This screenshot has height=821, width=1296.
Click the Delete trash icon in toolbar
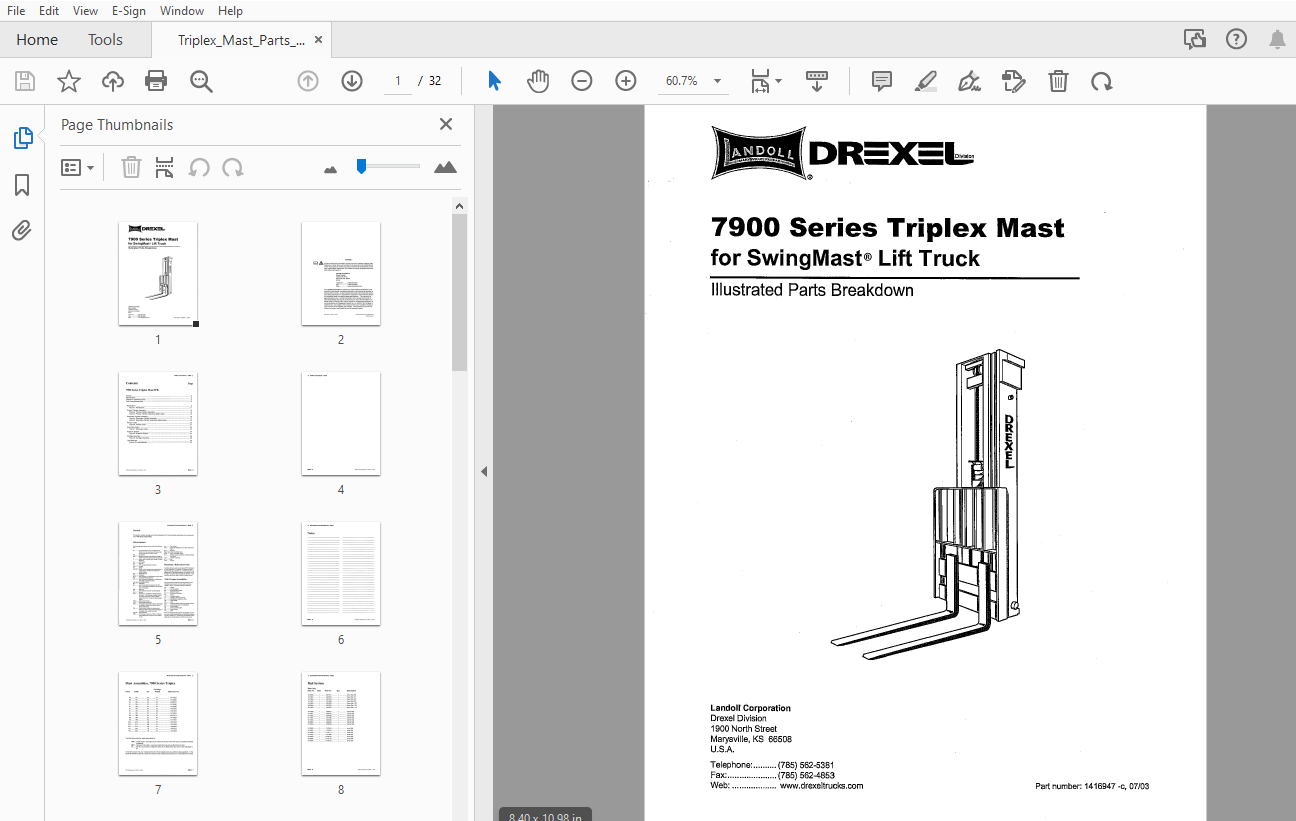1058,81
